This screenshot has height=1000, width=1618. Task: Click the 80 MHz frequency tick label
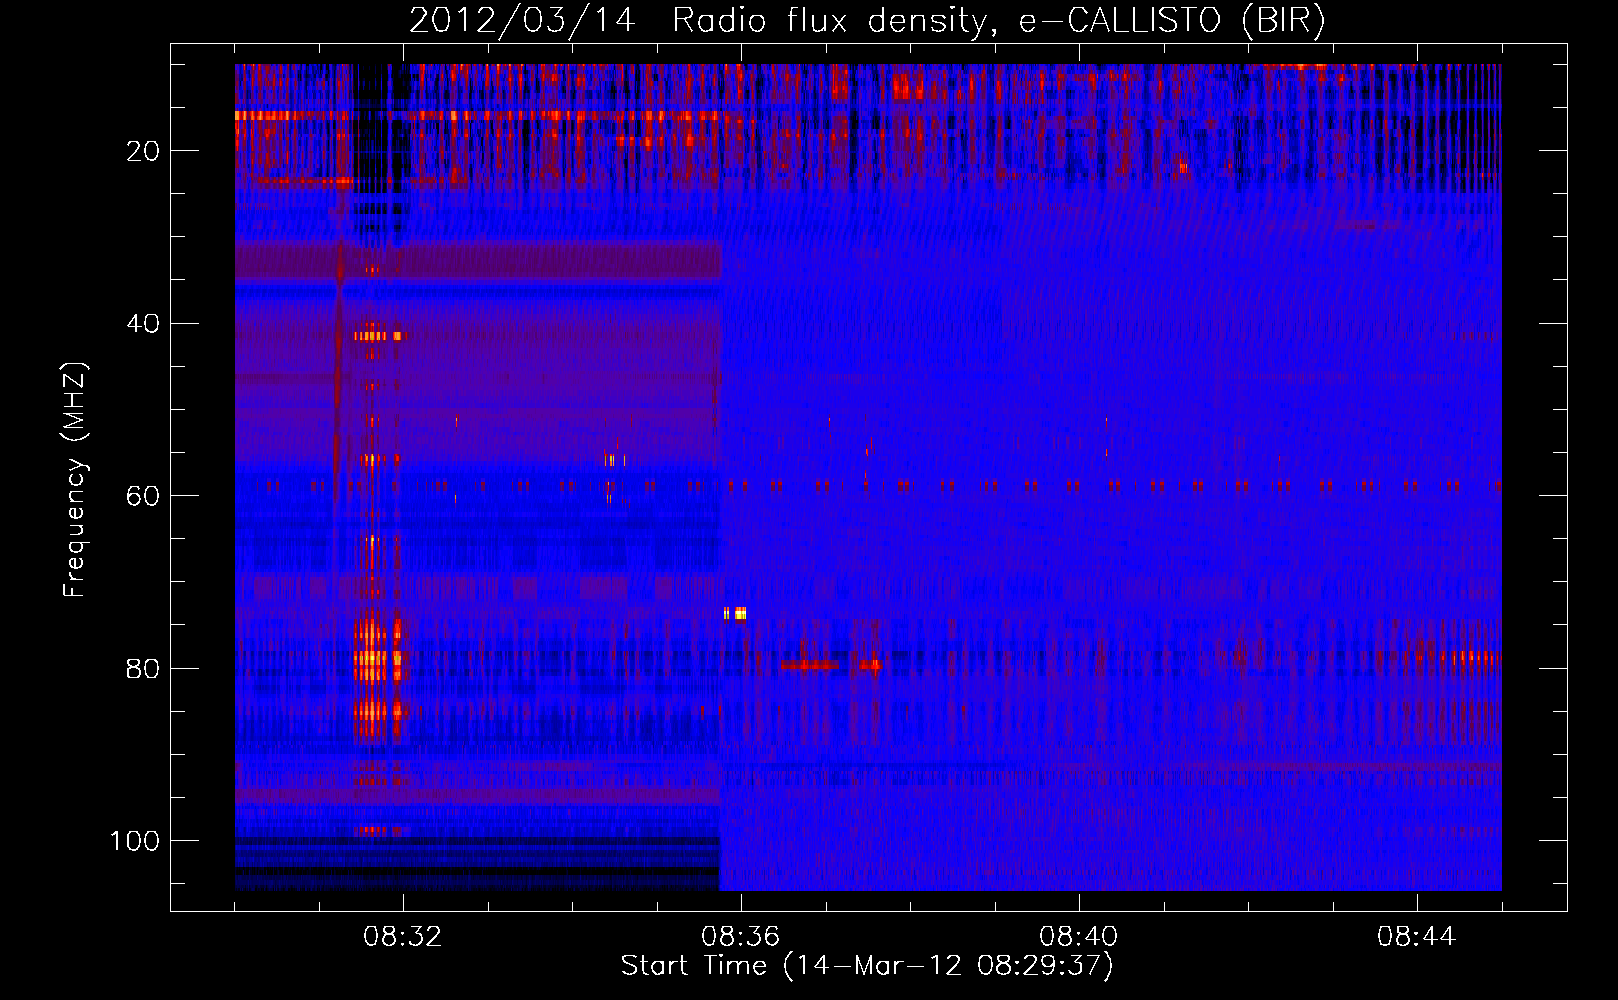point(143,669)
